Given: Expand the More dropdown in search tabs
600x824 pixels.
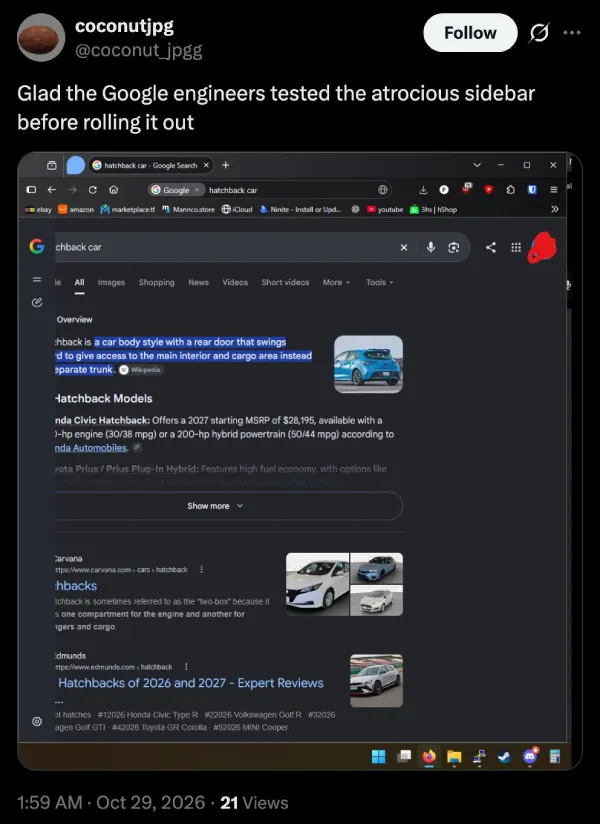Looking at the screenshot, I should click(x=336, y=282).
